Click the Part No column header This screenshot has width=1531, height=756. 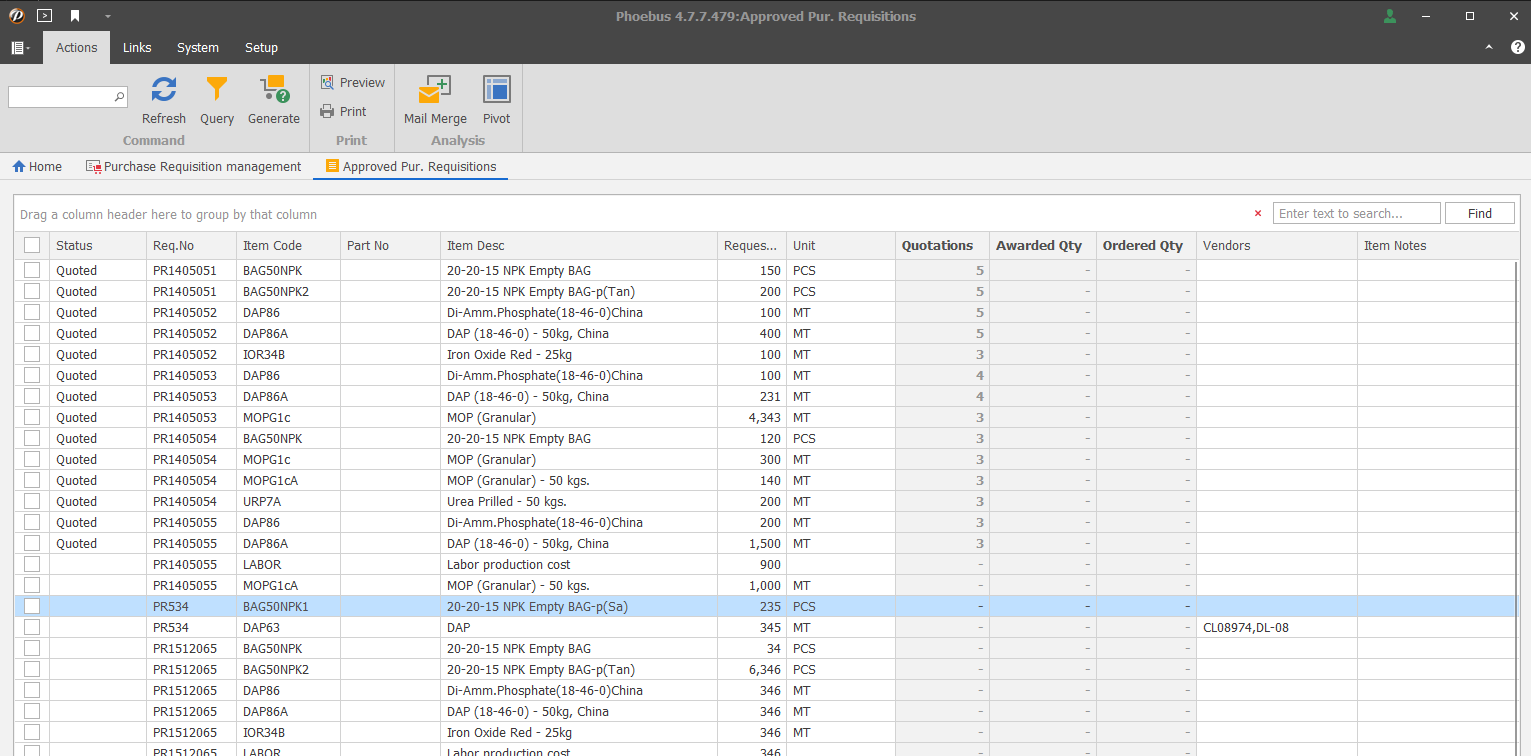(390, 245)
